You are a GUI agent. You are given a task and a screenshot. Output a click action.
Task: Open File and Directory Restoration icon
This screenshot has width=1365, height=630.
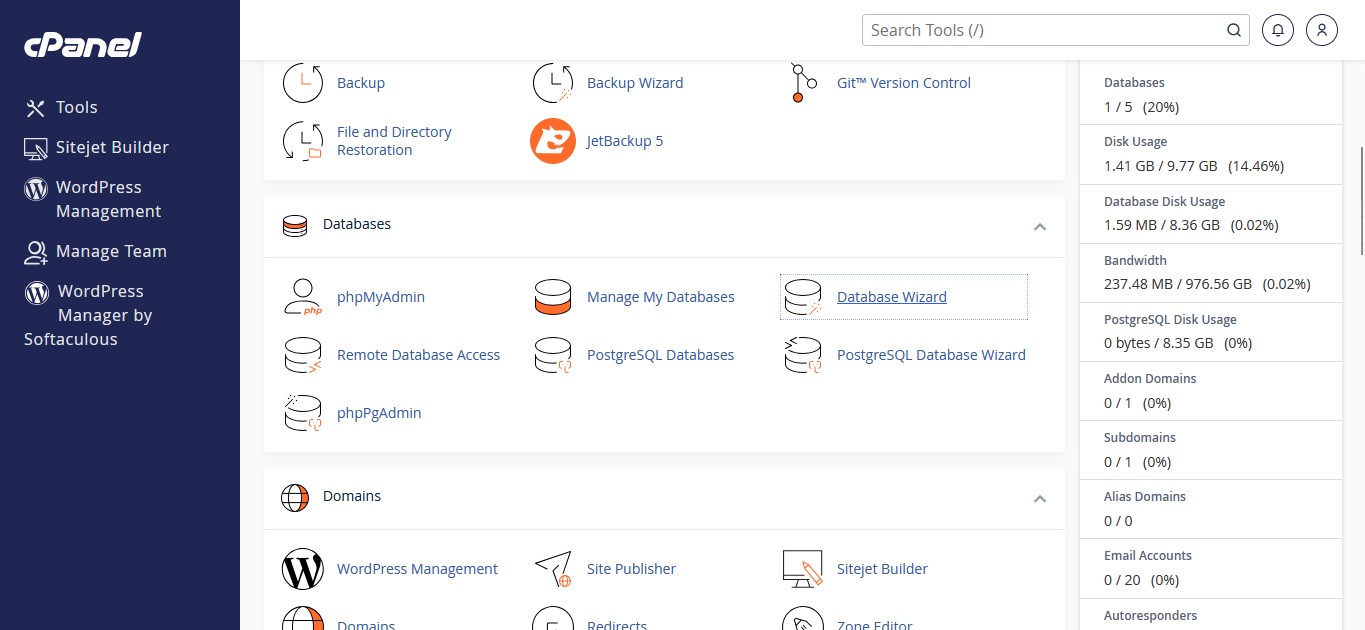tap(303, 141)
